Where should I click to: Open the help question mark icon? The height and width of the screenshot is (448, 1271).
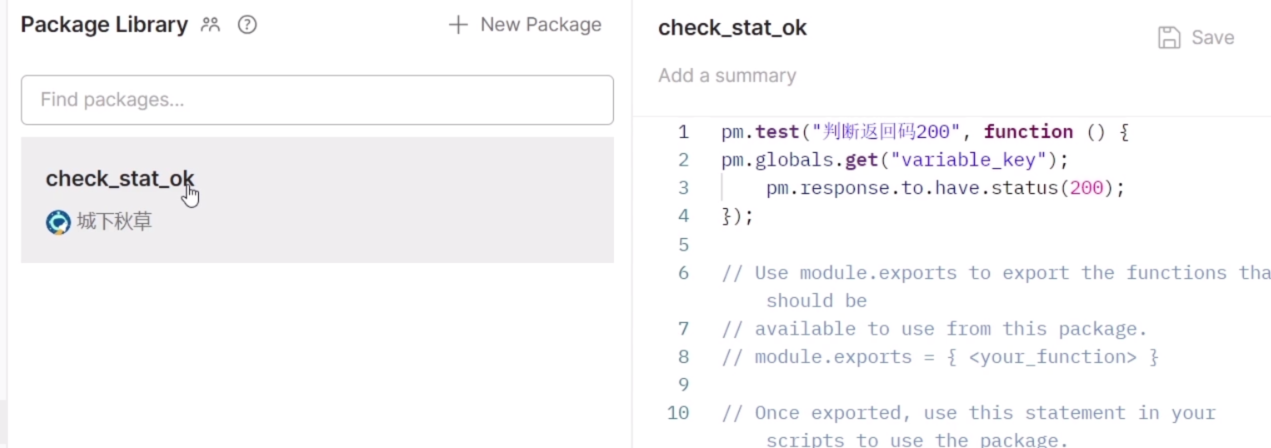click(x=247, y=25)
